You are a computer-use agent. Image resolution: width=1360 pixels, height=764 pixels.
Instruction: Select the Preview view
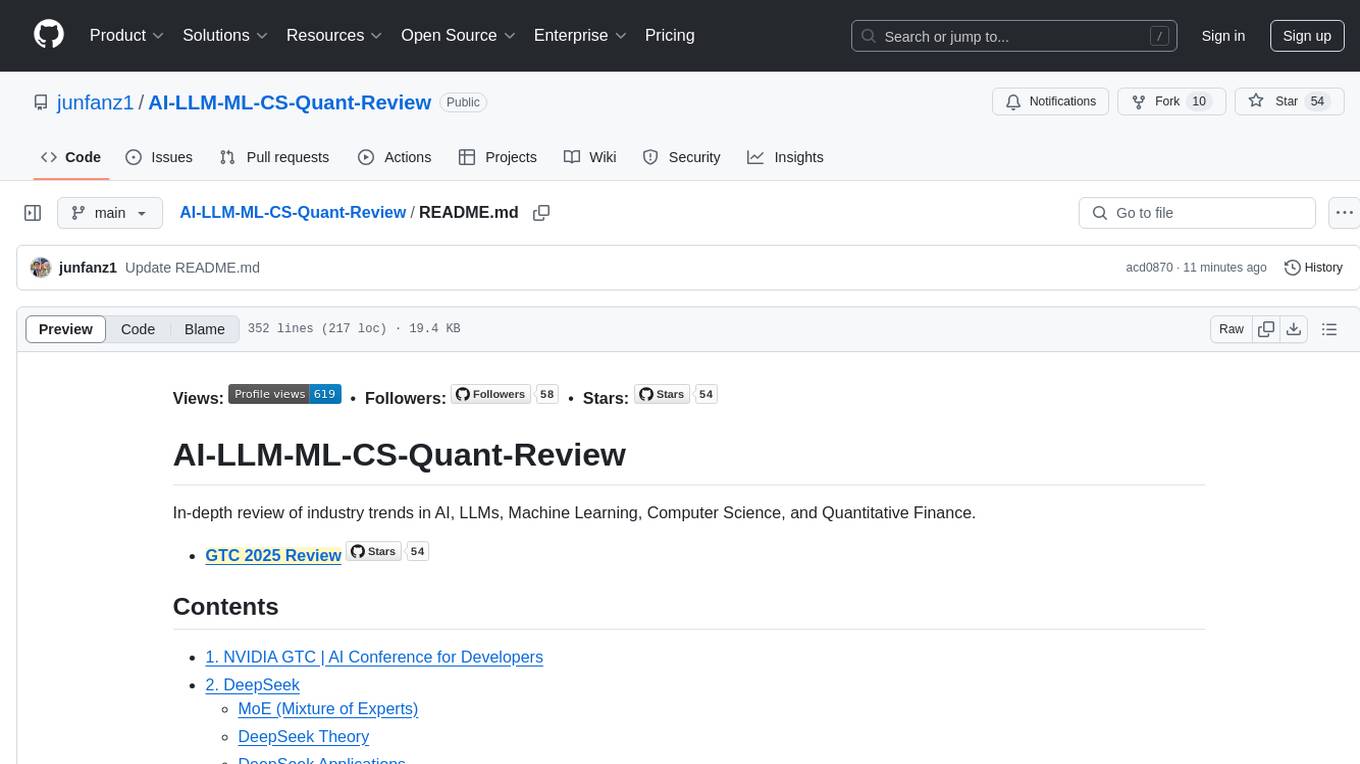click(x=66, y=329)
